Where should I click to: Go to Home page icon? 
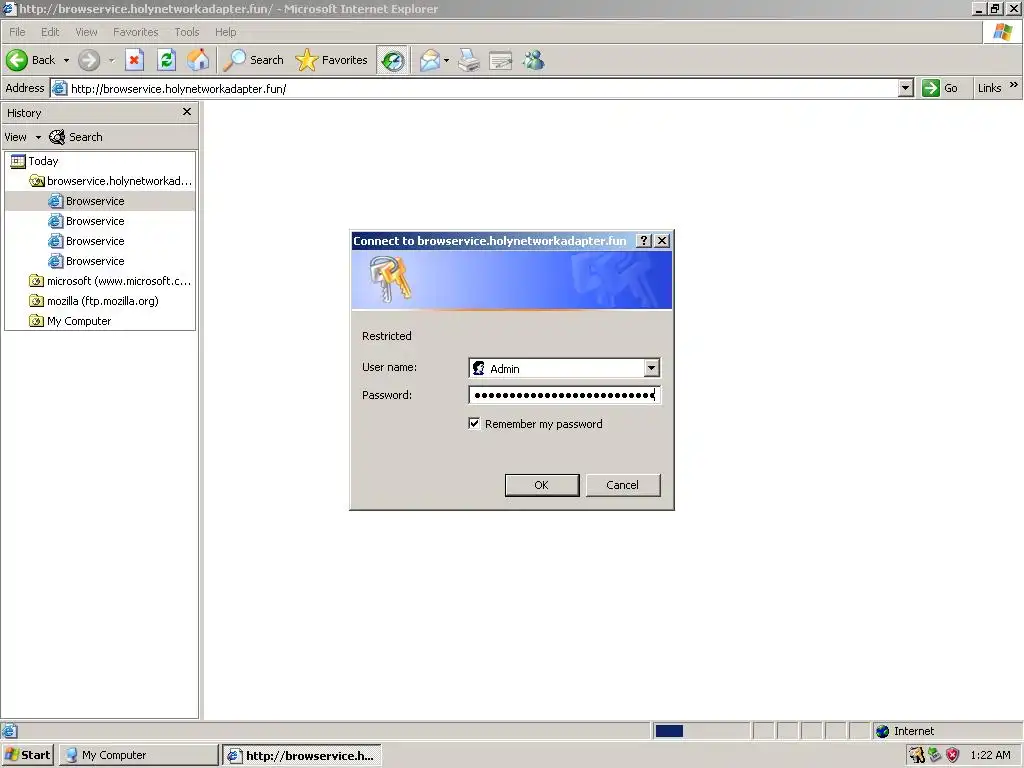click(198, 60)
